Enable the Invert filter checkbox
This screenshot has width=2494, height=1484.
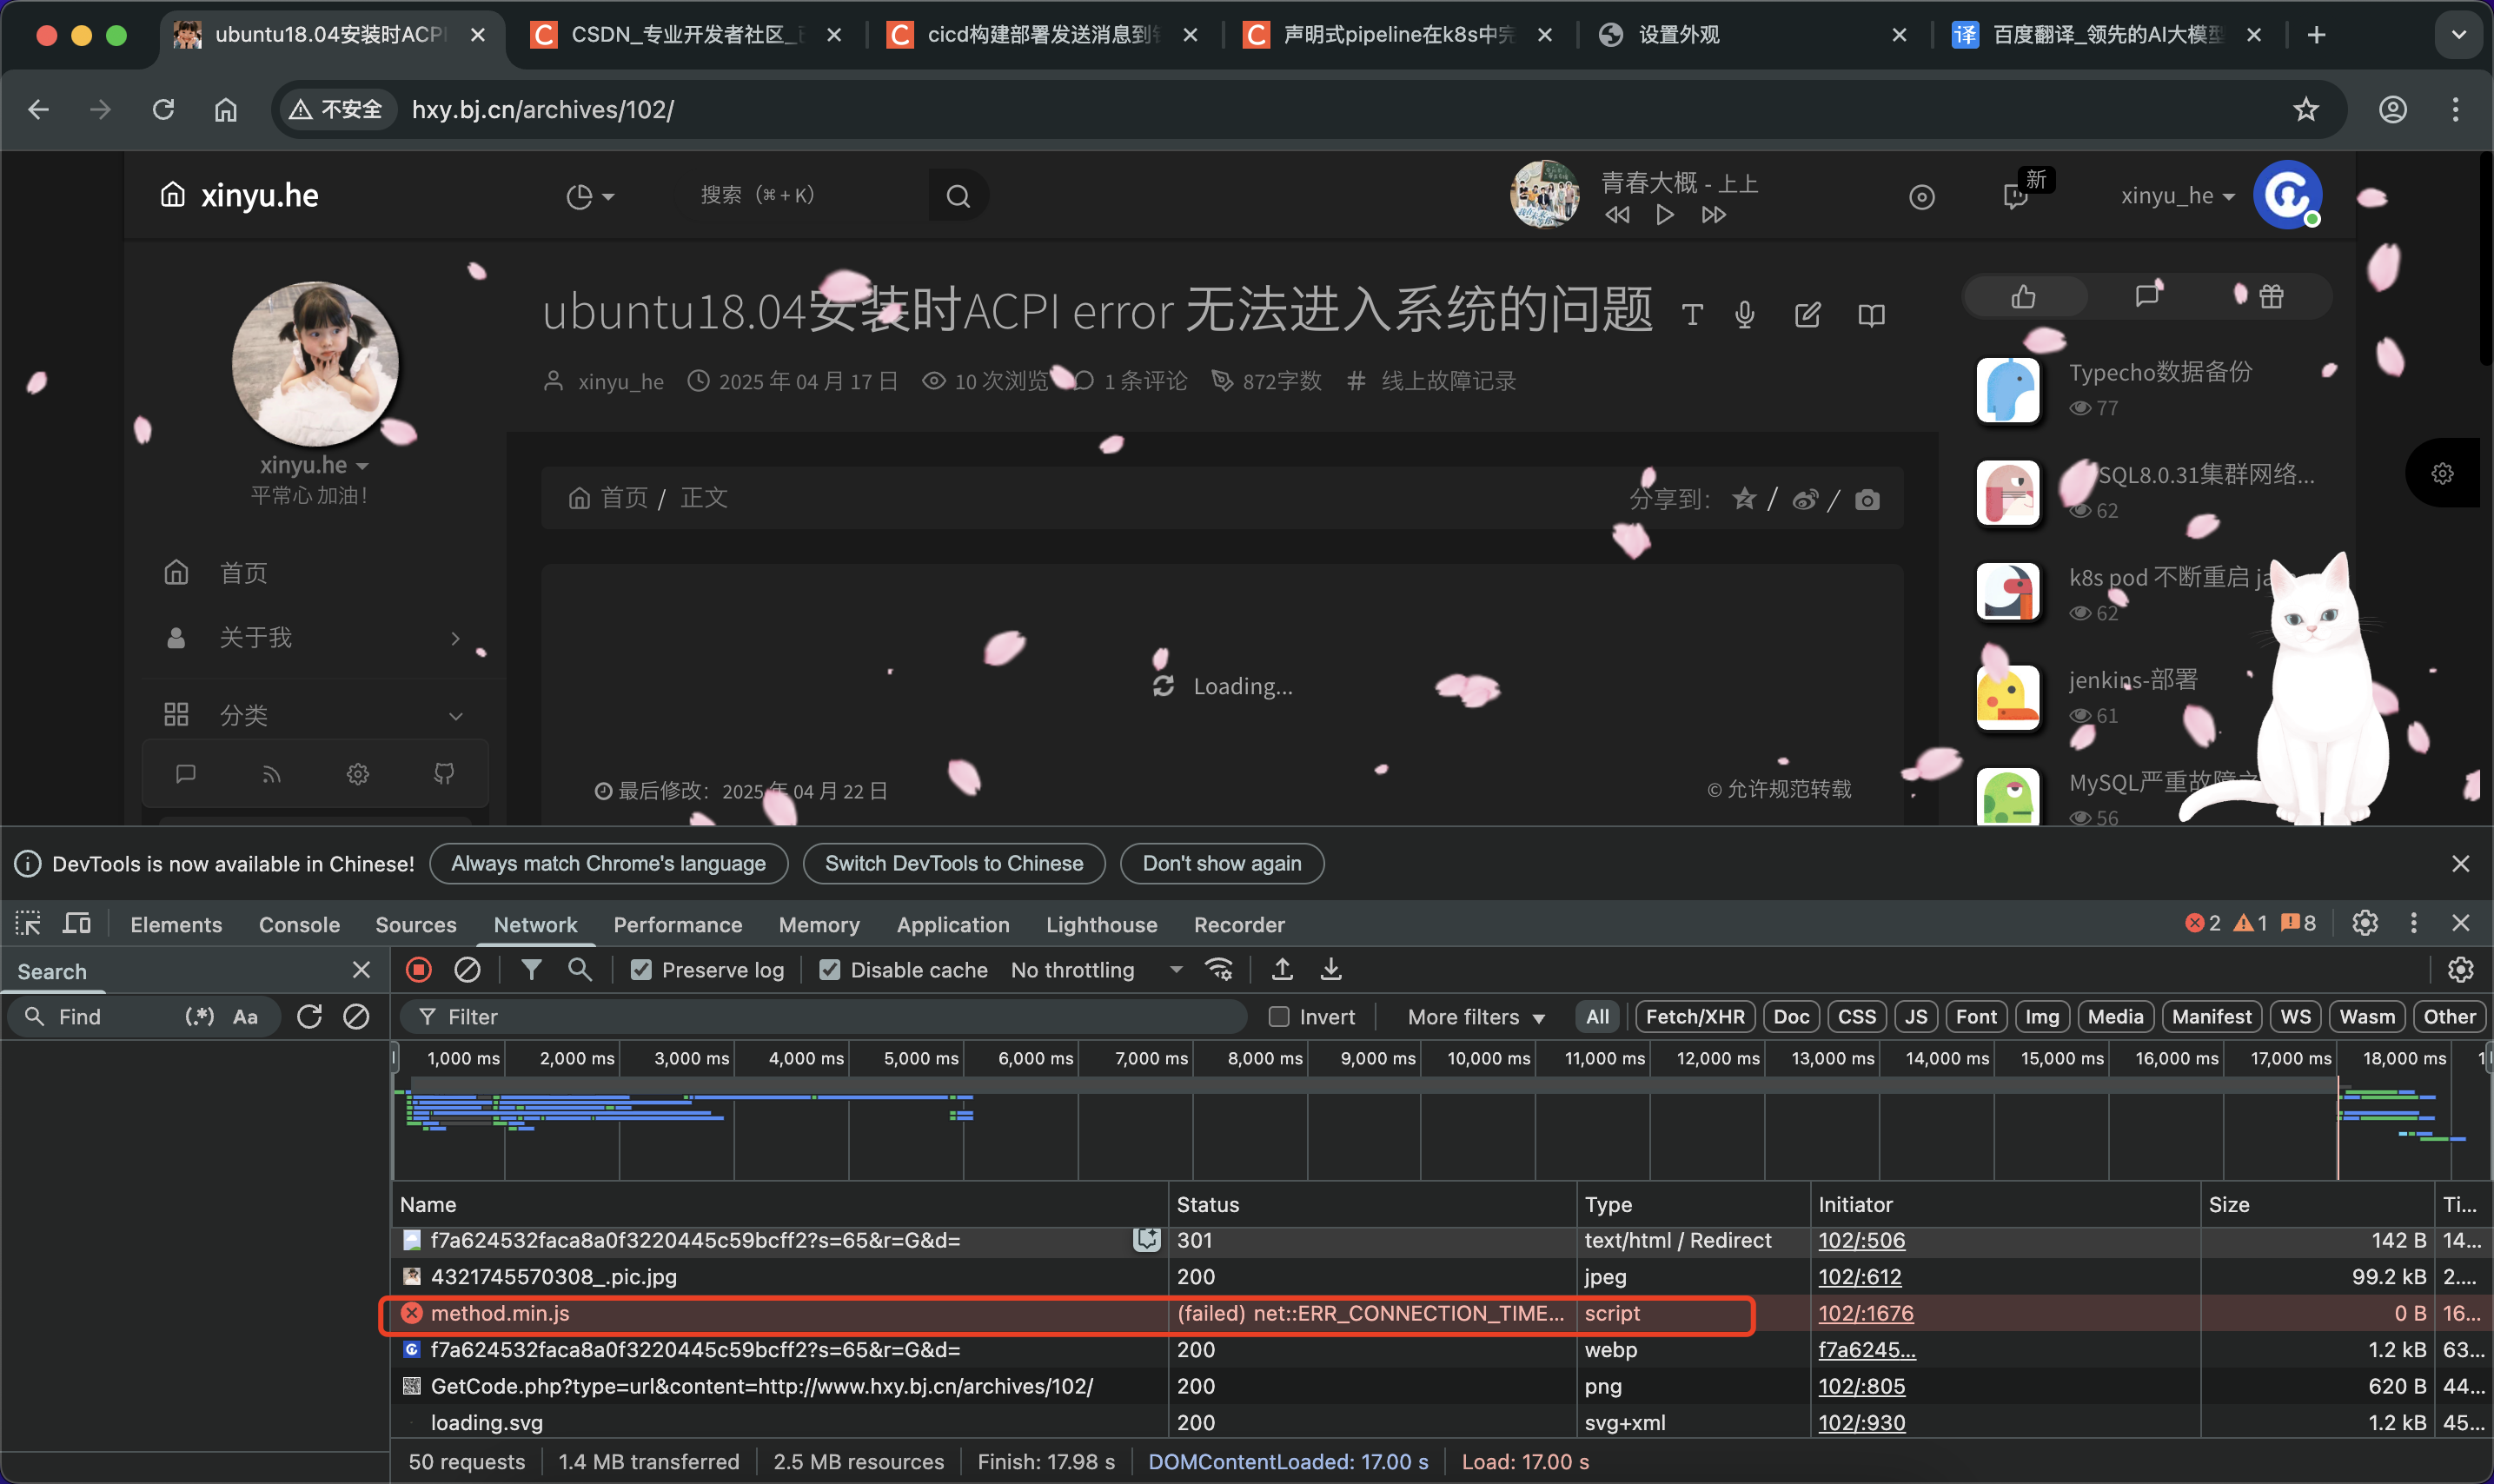click(x=1278, y=1016)
